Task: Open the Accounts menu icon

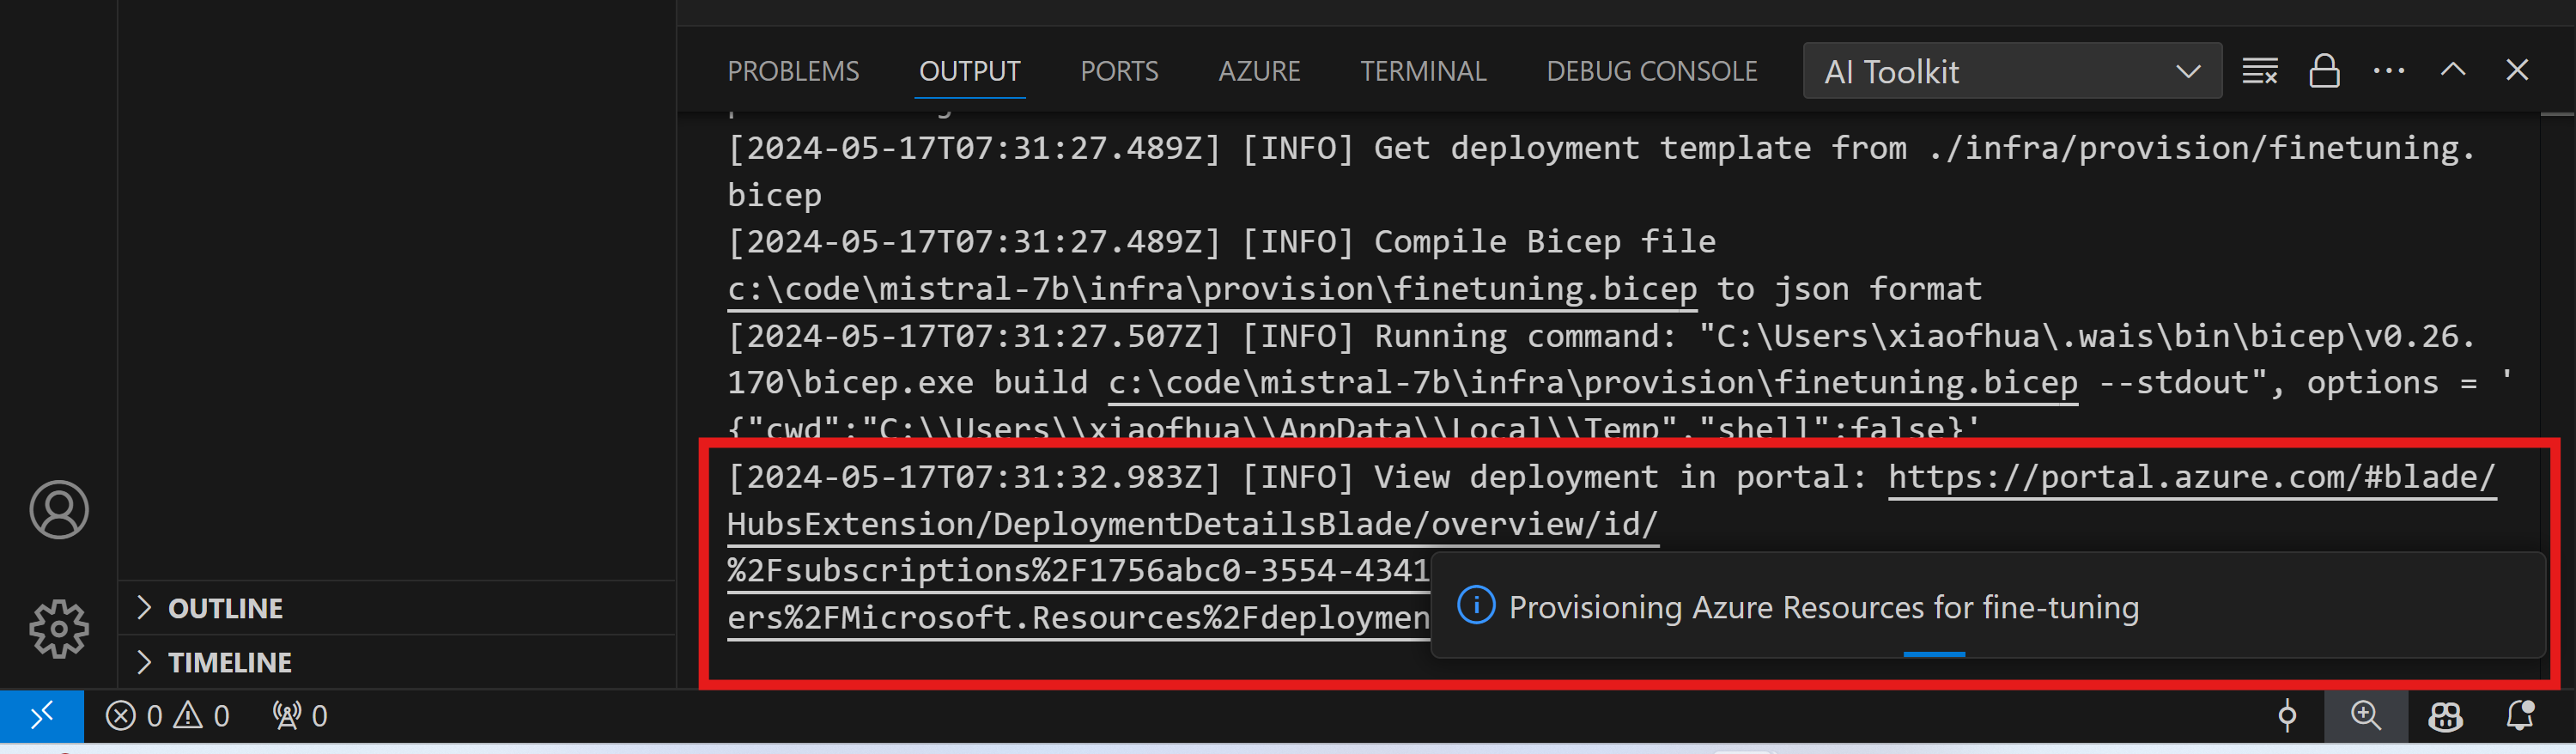Action: [x=59, y=510]
